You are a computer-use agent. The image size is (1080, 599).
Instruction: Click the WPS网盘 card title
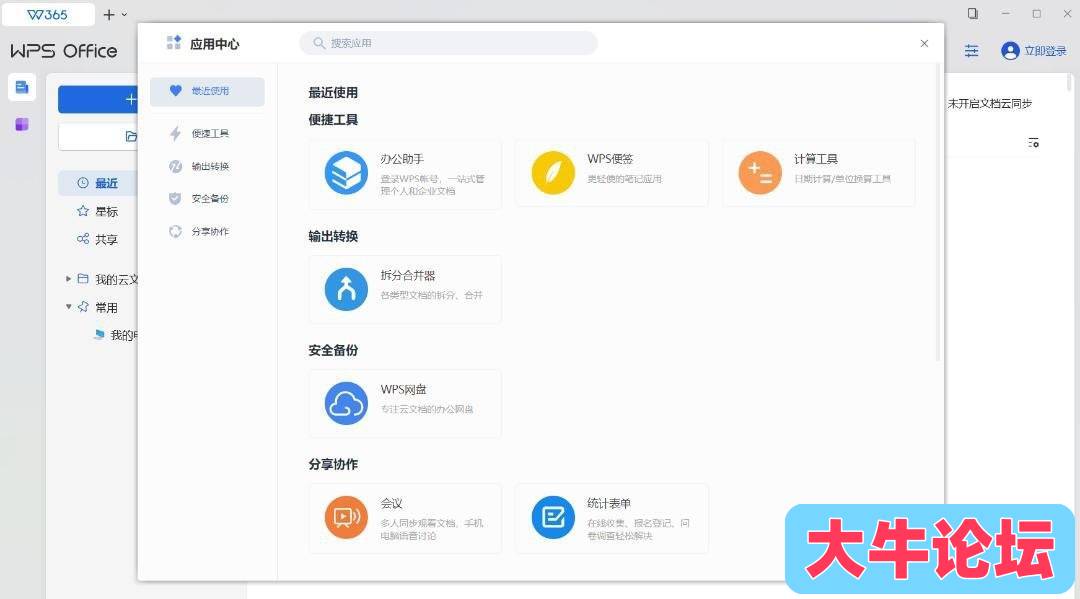click(x=404, y=390)
